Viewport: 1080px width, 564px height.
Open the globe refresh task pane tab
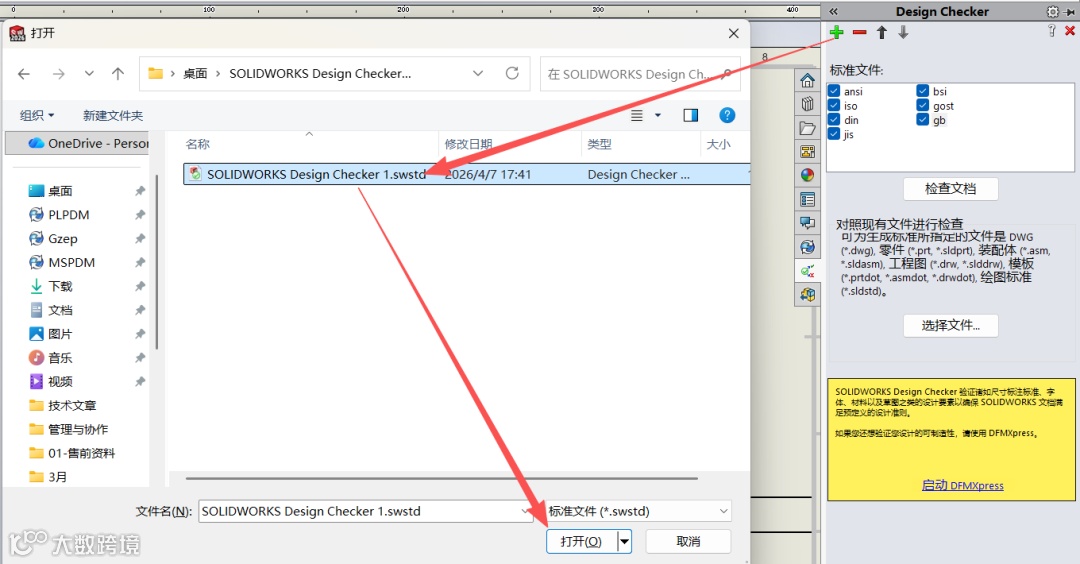[x=807, y=247]
